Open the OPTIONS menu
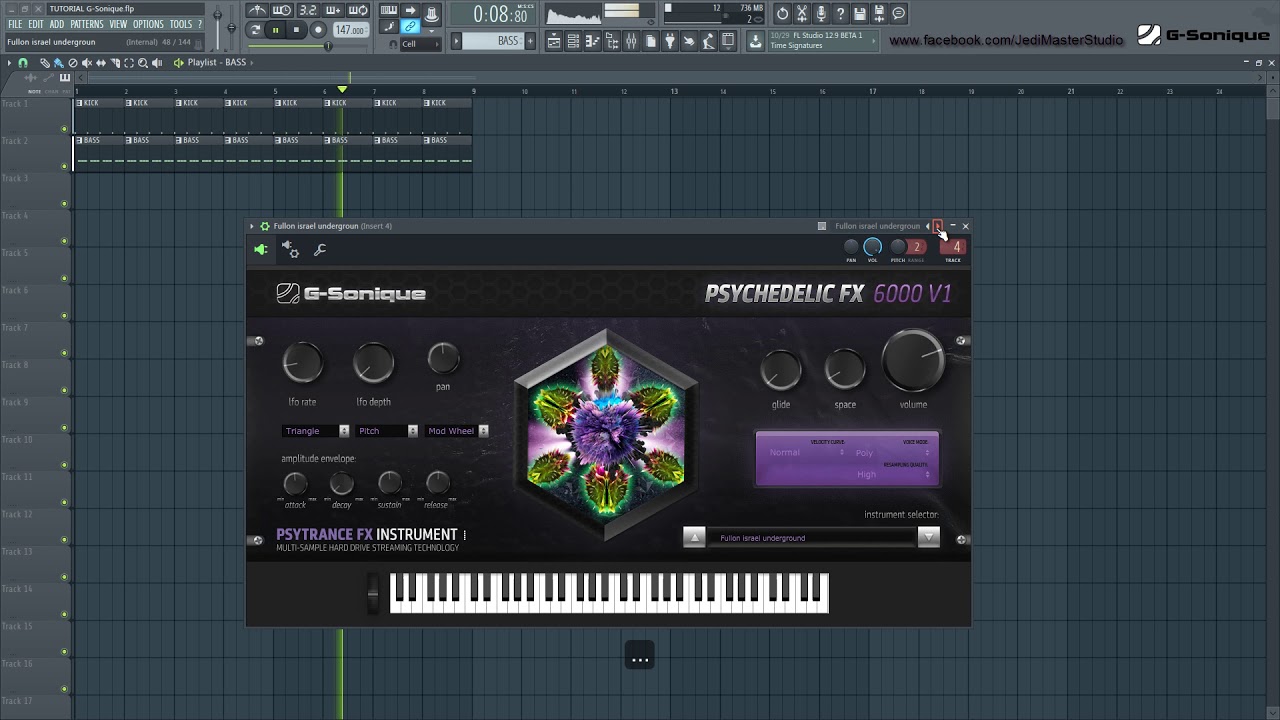Image resolution: width=1280 pixels, height=720 pixels. click(x=148, y=24)
